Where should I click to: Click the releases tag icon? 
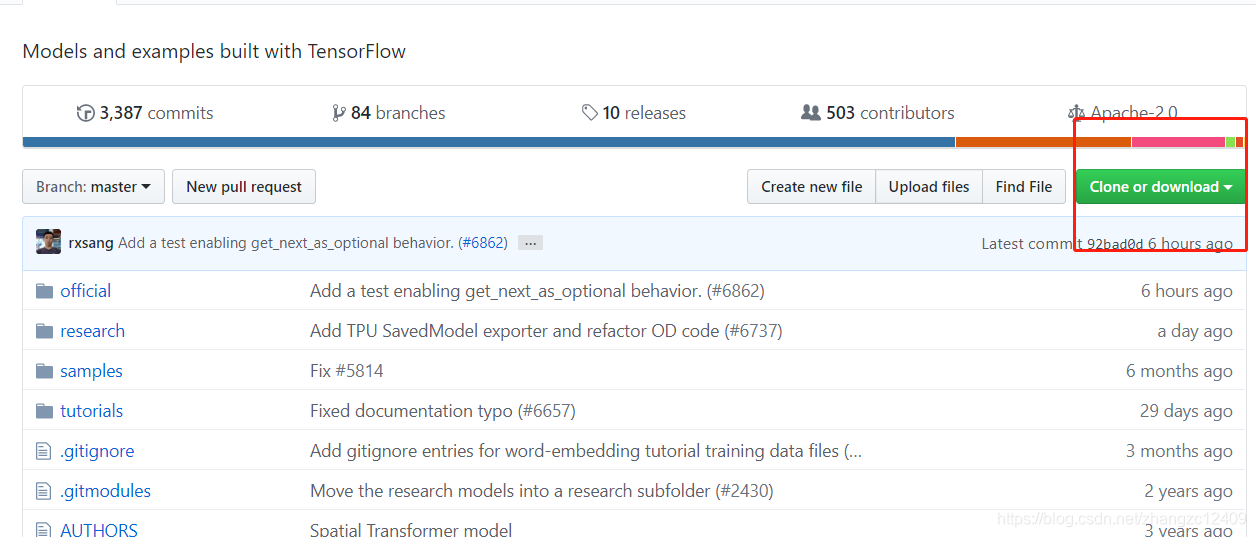pos(590,113)
